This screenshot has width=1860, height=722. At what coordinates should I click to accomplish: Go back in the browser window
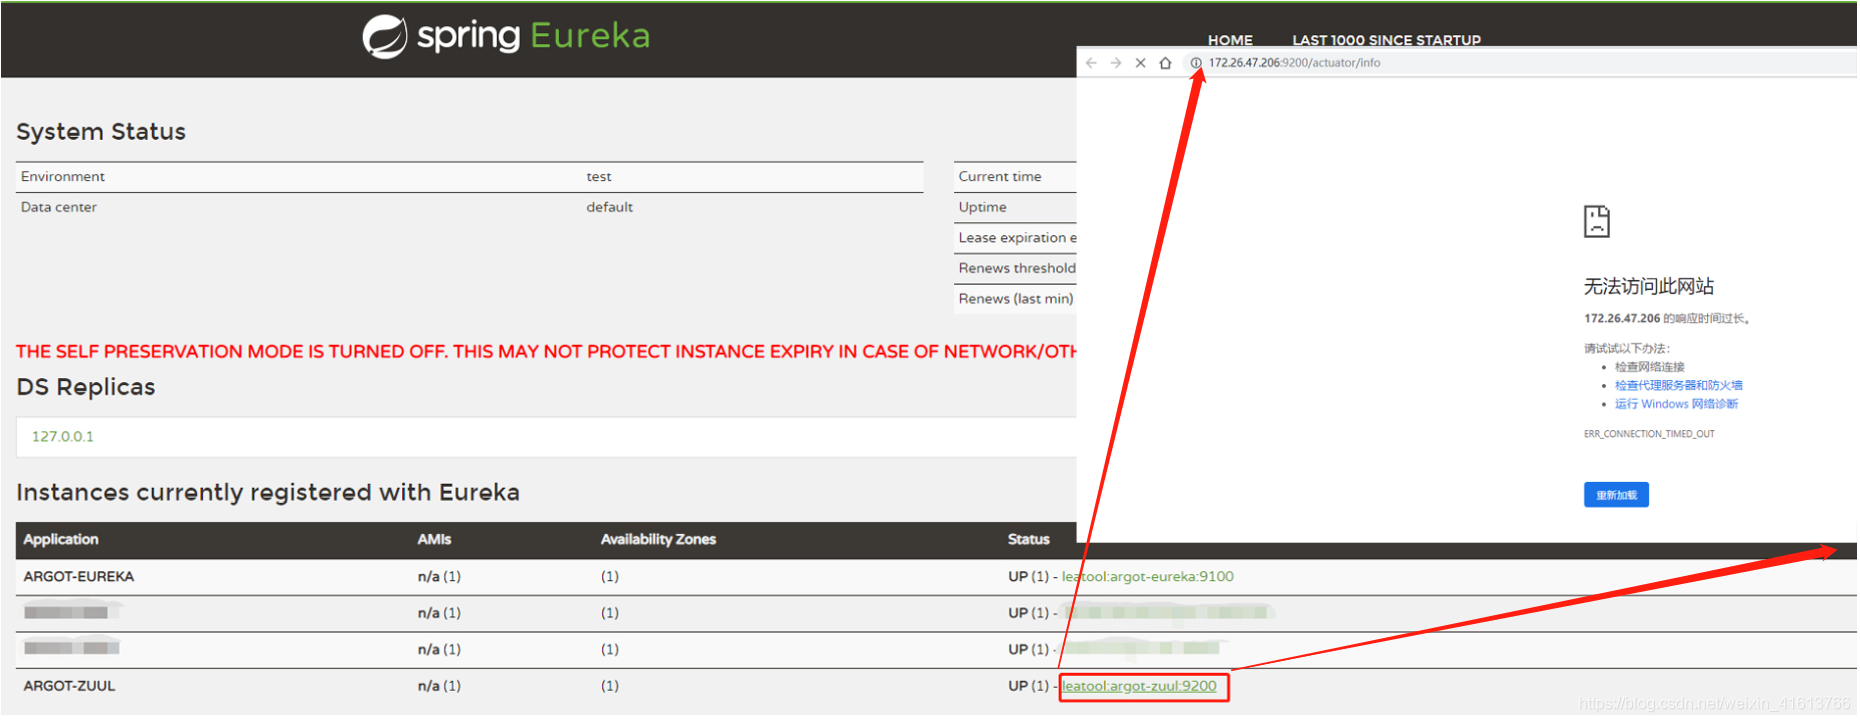(x=1091, y=63)
